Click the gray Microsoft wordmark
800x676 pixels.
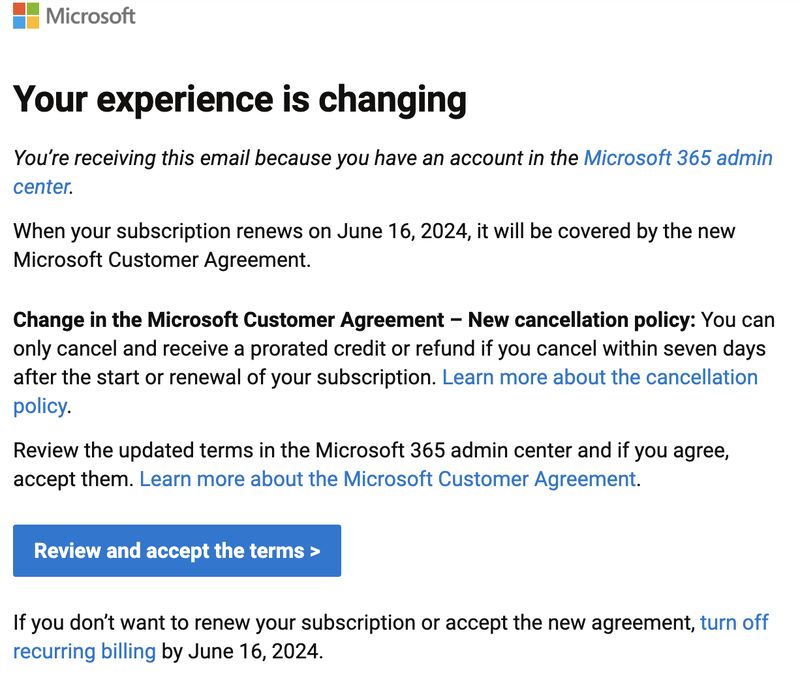(x=90, y=16)
